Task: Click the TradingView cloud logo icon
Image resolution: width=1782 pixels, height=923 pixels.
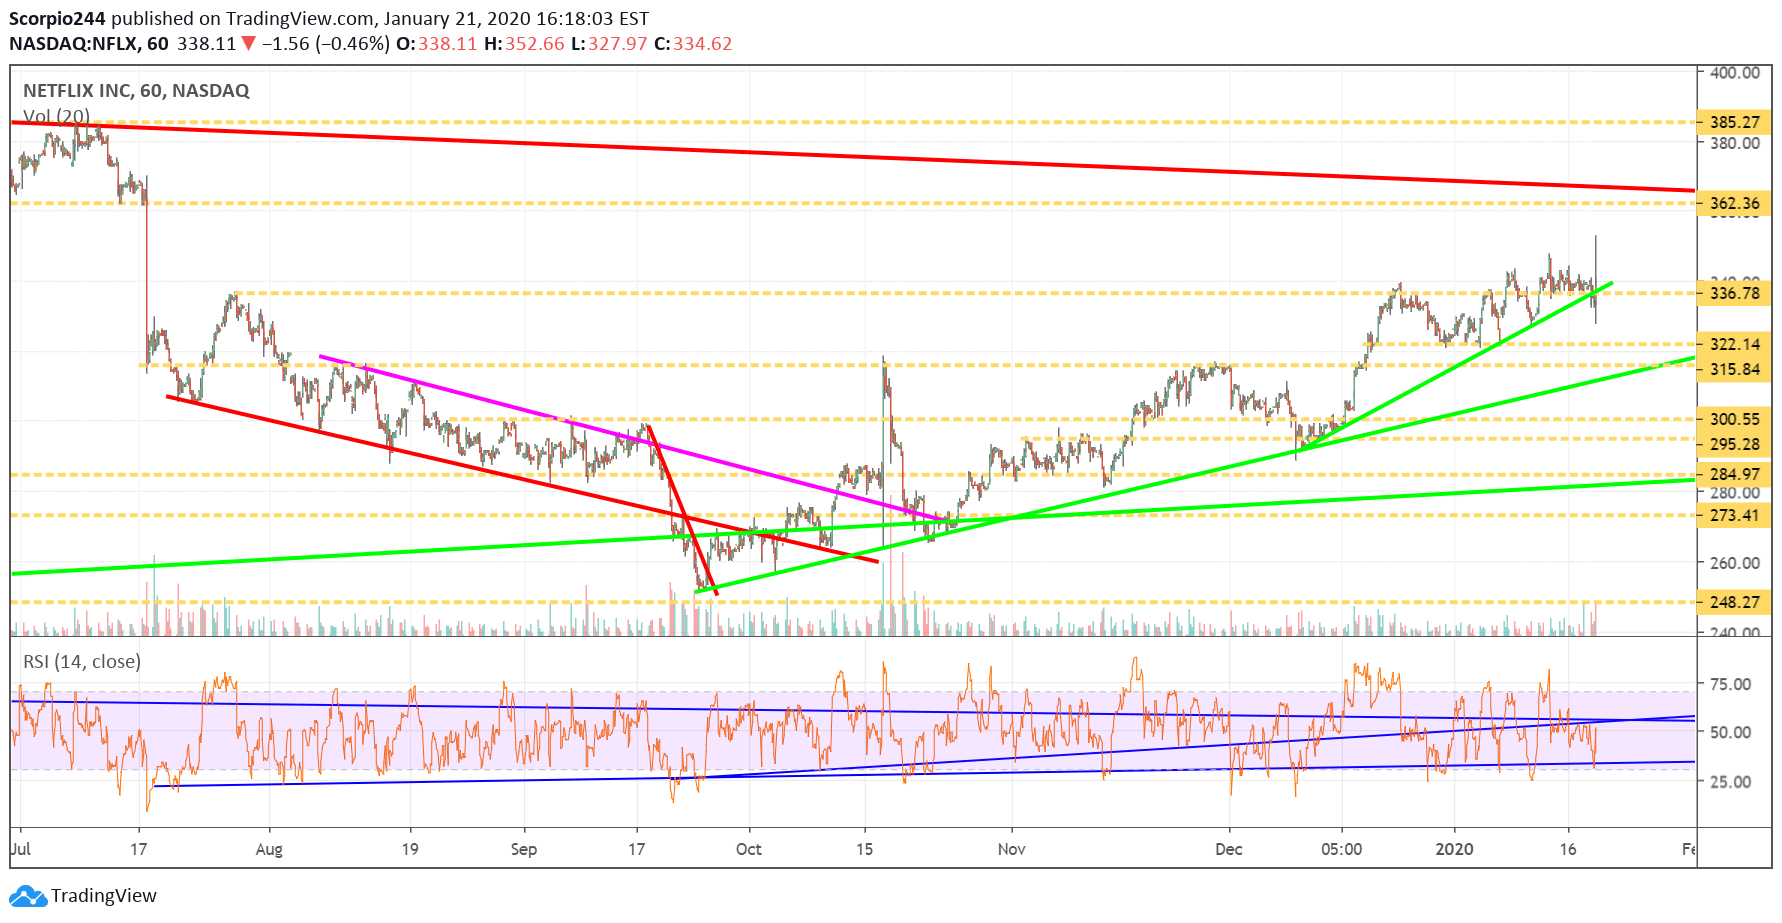Action: [28, 896]
